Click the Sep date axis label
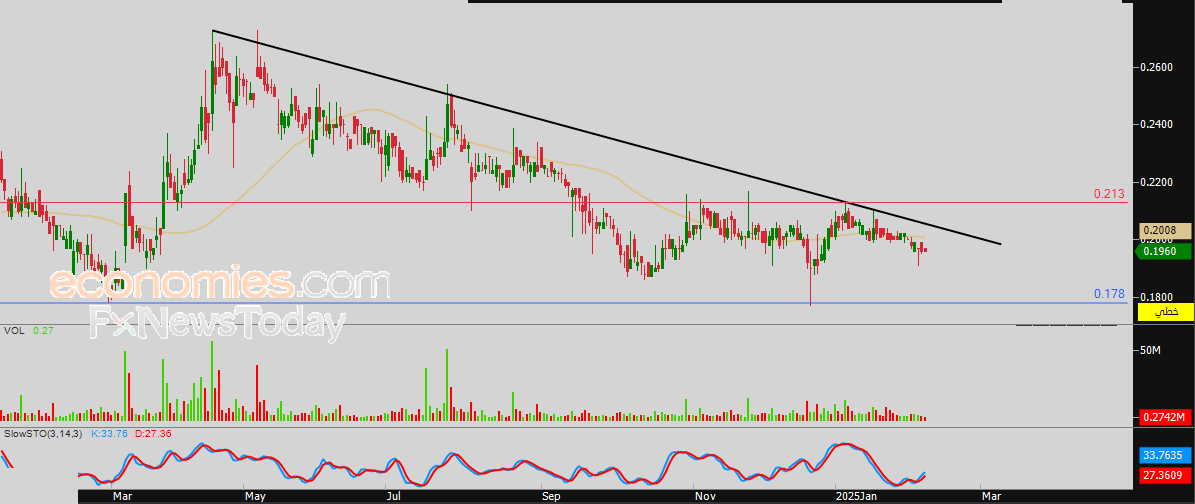The height and width of the screenshot is (504, 1195). tap(552, 496)
